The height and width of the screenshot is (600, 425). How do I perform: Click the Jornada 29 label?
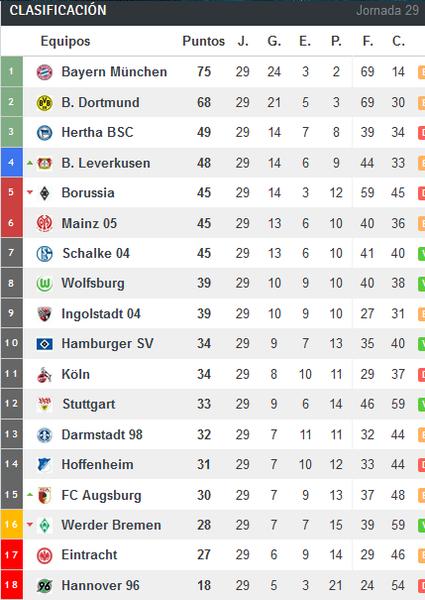pos(388,10)
